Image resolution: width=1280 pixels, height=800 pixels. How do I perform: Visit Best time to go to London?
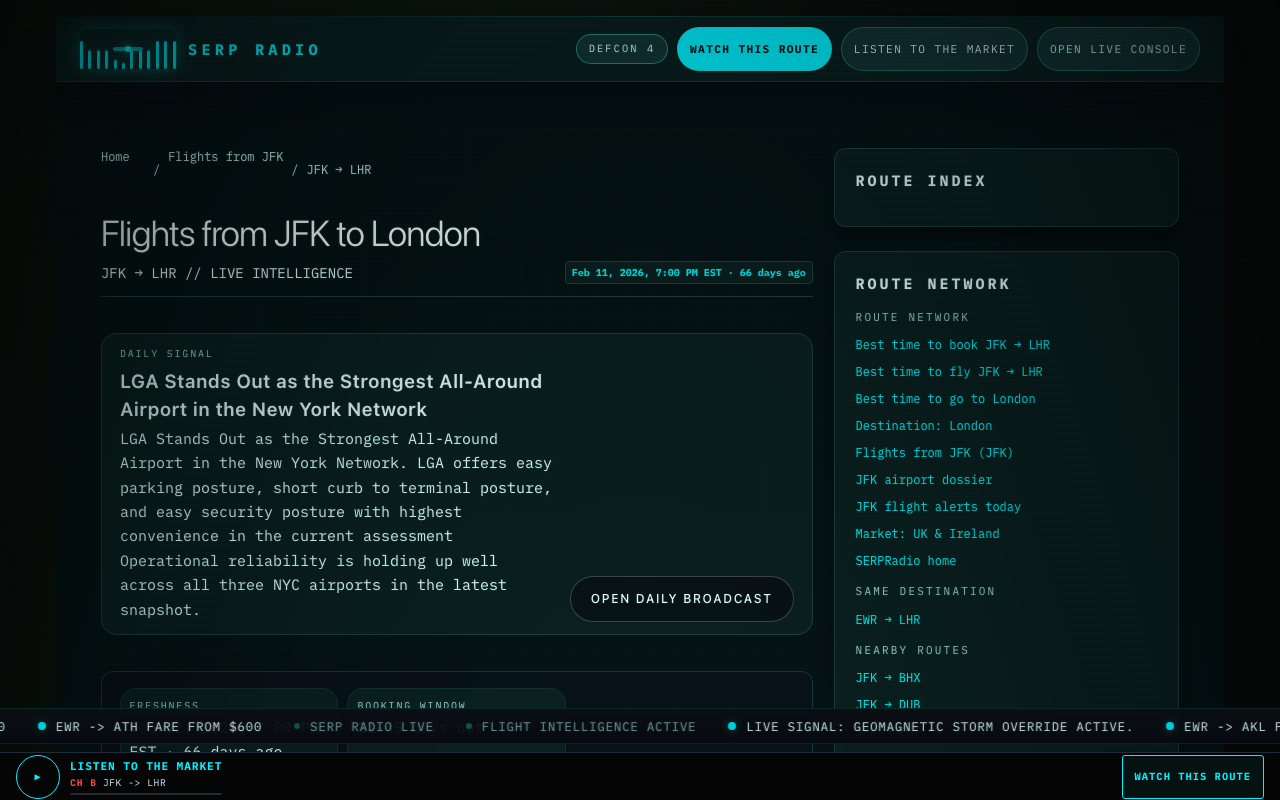(x=945, y=399)
